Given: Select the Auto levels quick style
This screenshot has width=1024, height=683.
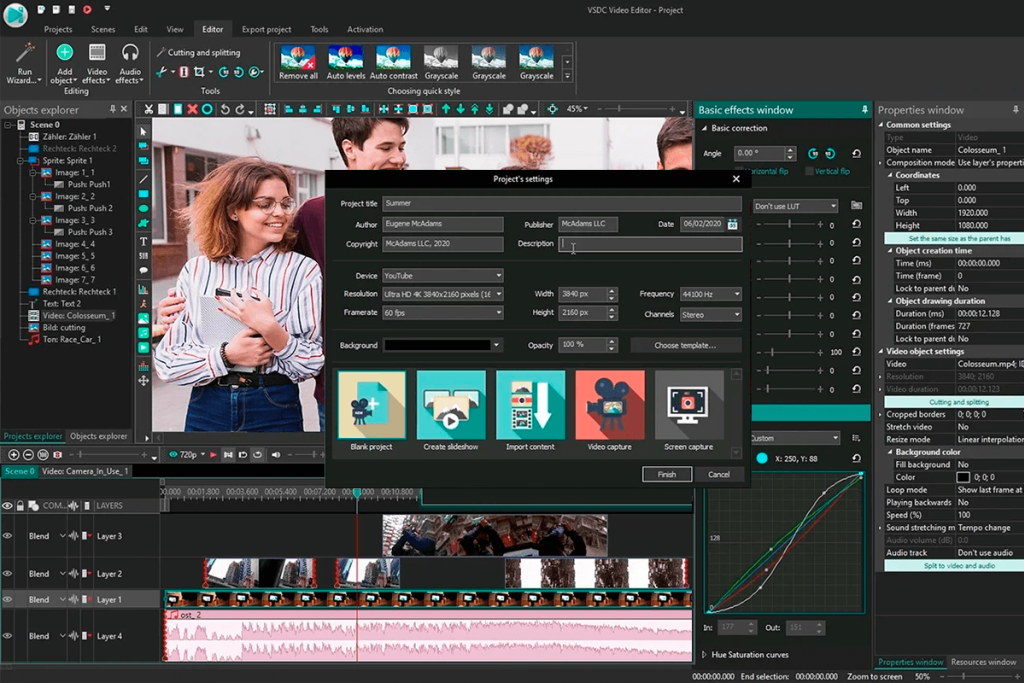Looking at the screenshot, I should pyautogui.click(x=345, y=60).
